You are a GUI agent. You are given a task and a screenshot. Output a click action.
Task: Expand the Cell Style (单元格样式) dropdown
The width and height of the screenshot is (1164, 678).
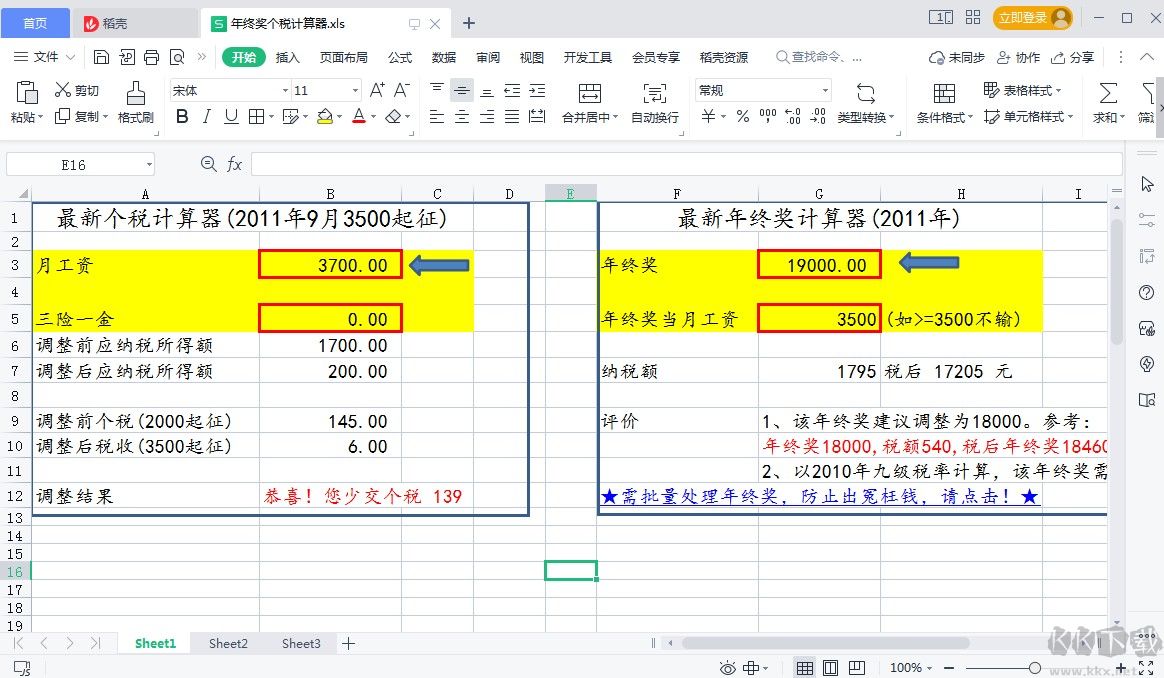(x=1070, y=117)
